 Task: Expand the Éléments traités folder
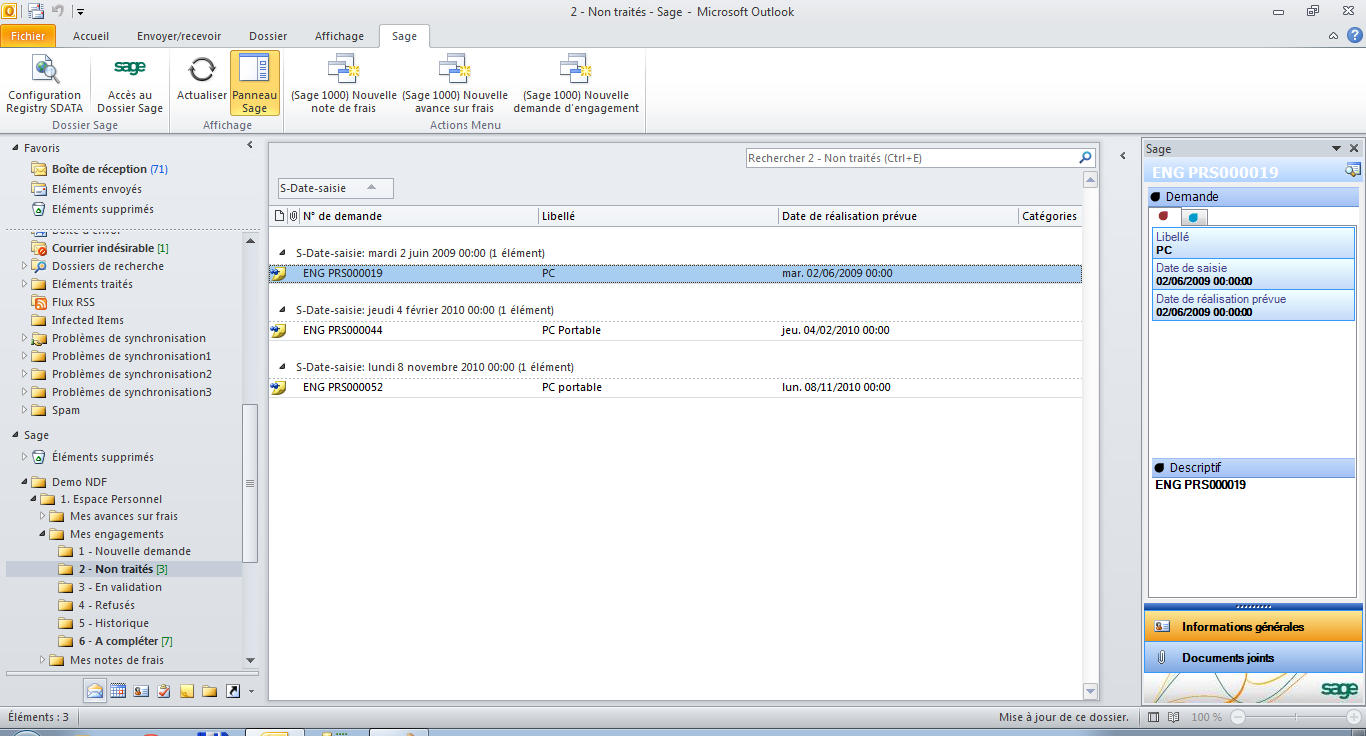coord(26,284)
